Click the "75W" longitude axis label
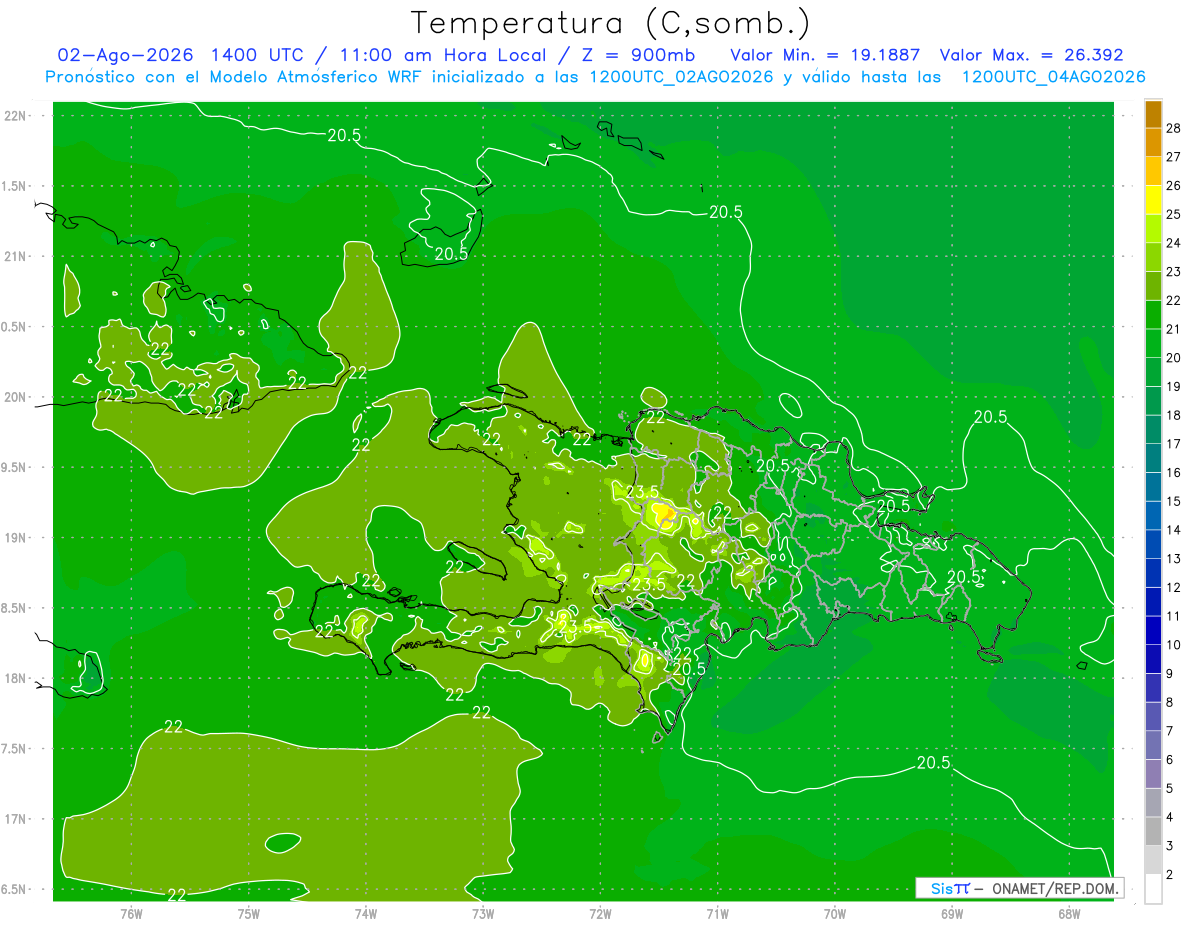Viewport: 1200px width, 927px height. pos(249,913)
